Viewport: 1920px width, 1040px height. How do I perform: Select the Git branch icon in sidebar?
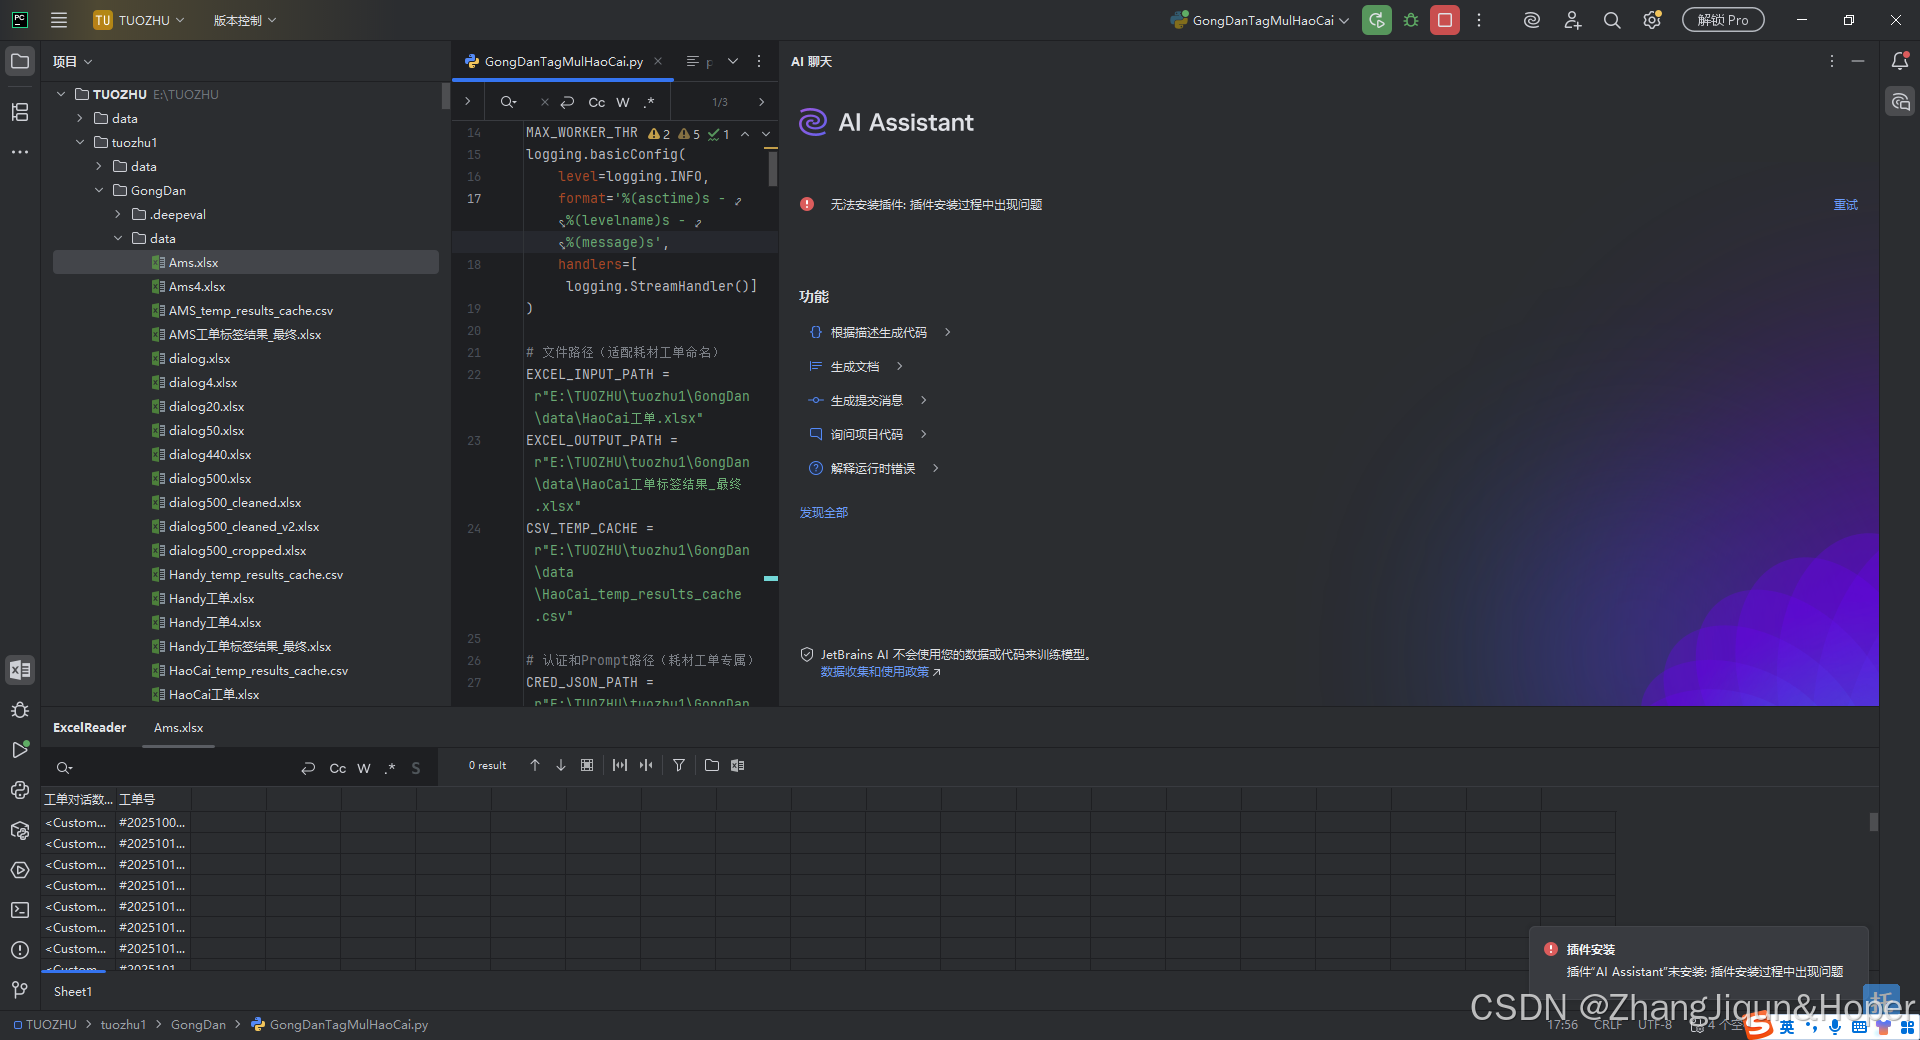click(x=20, y=990)
